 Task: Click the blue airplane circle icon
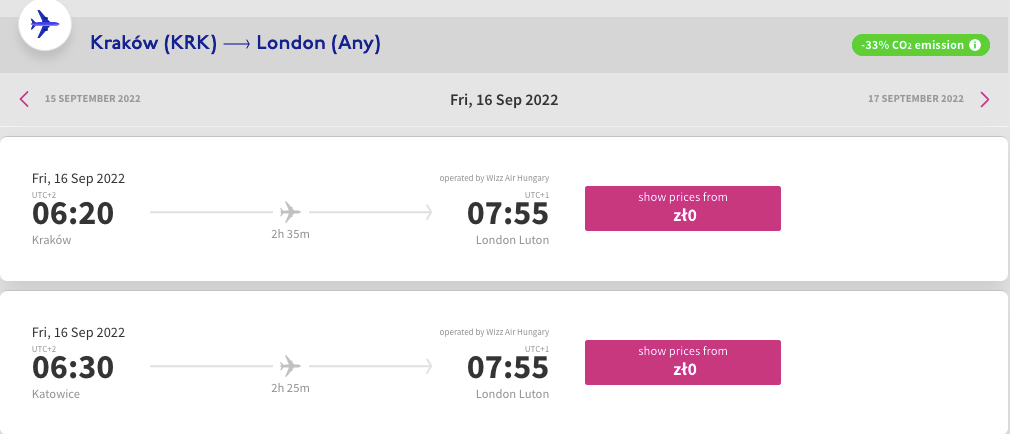(44, 24)
